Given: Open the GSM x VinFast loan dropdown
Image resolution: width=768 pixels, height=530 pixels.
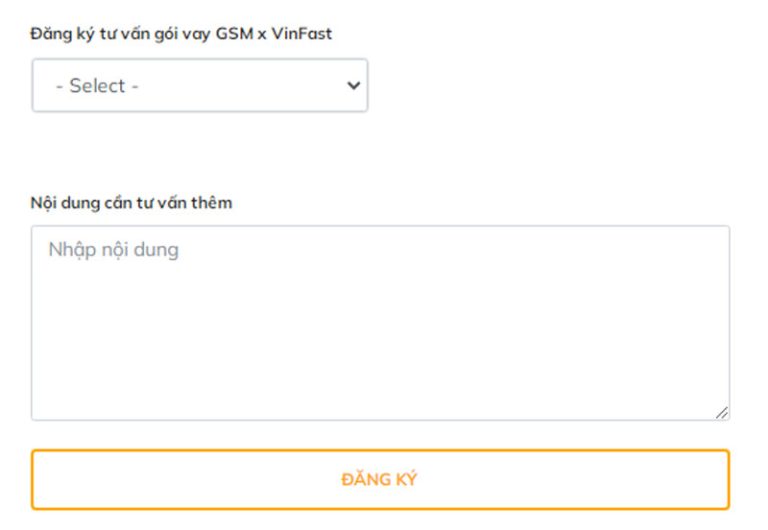Looking at the screenshot, I should click(200, 85).
